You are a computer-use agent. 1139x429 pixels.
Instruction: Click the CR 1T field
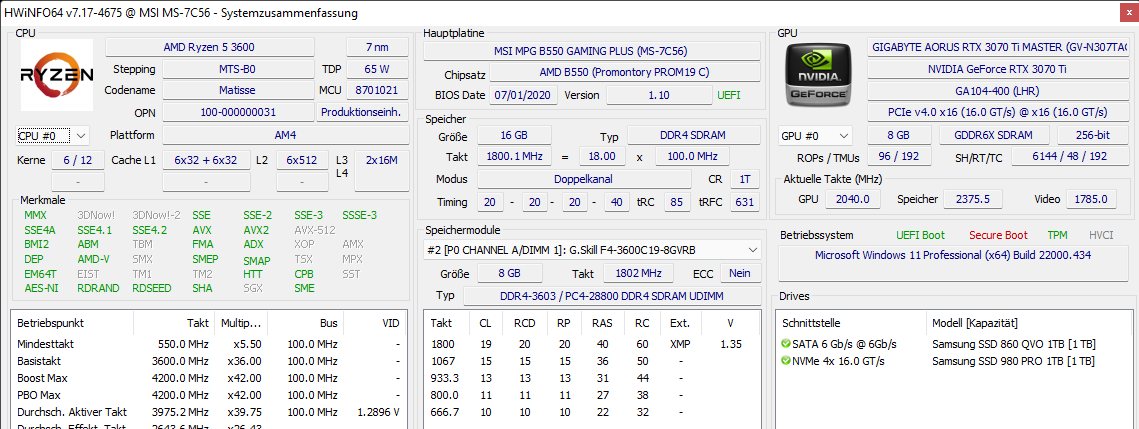[x=744, y=179]
